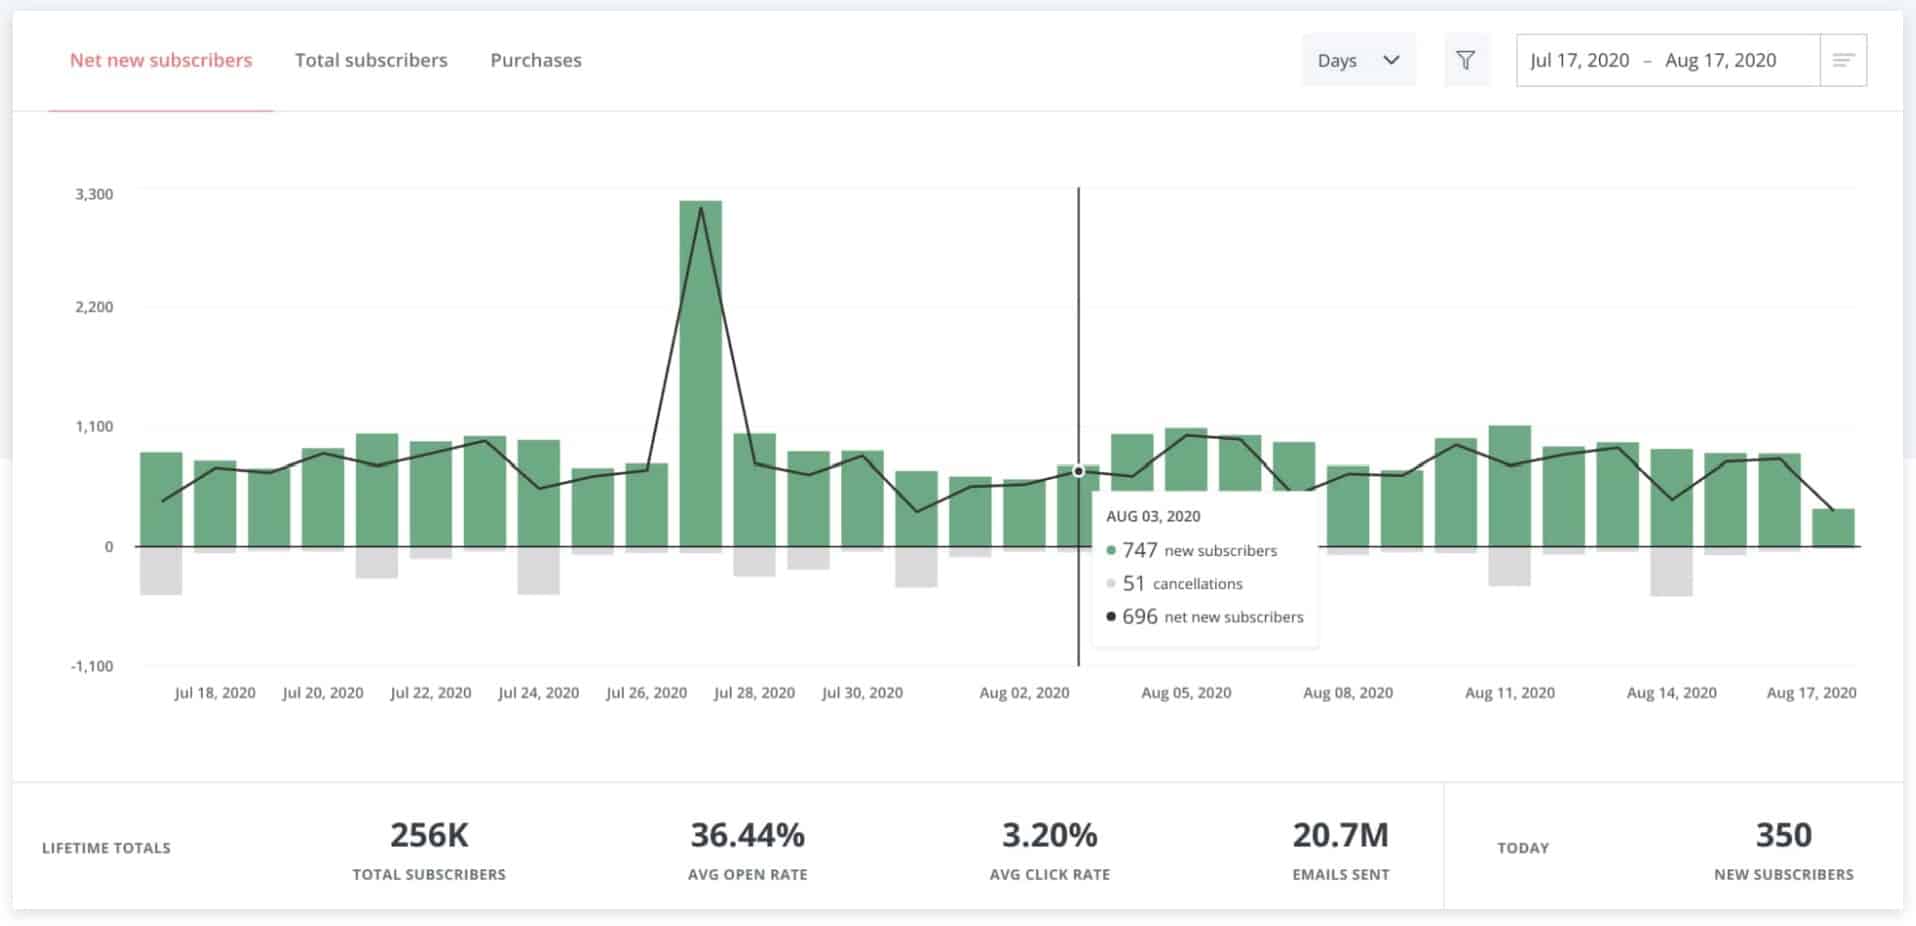Click the 3.20% avg click rate value
The image size is (1916, 926).
pos(1050,835)
